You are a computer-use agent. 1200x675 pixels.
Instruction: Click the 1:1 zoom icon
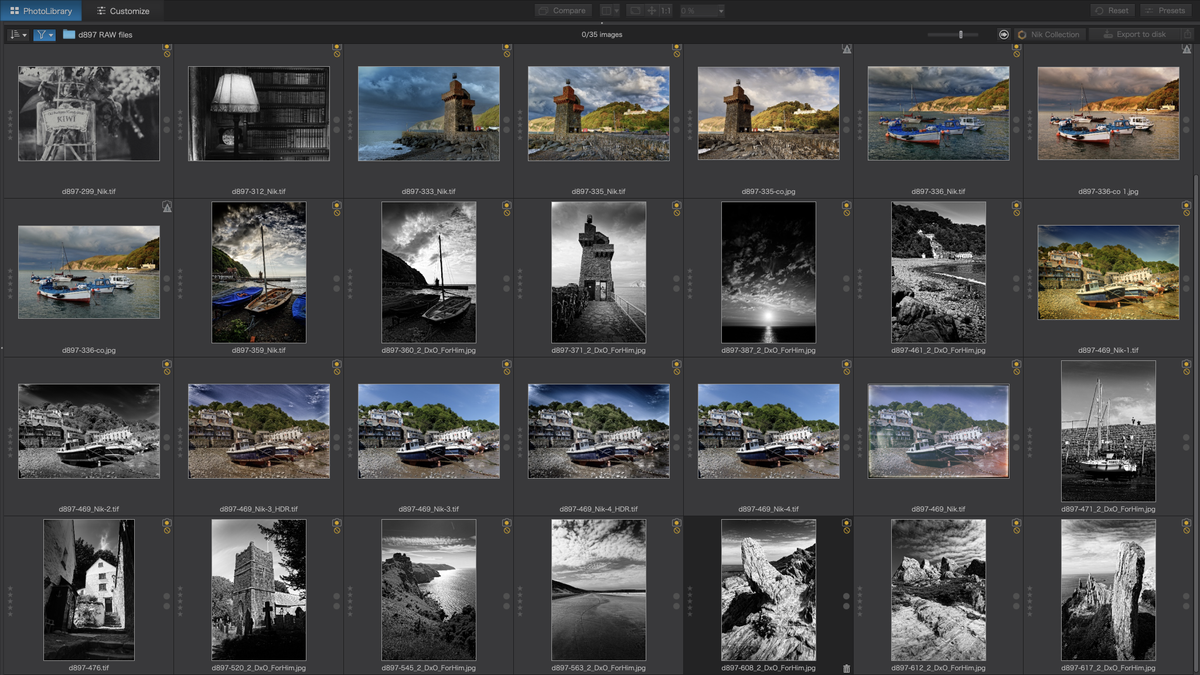click(666, 11)
